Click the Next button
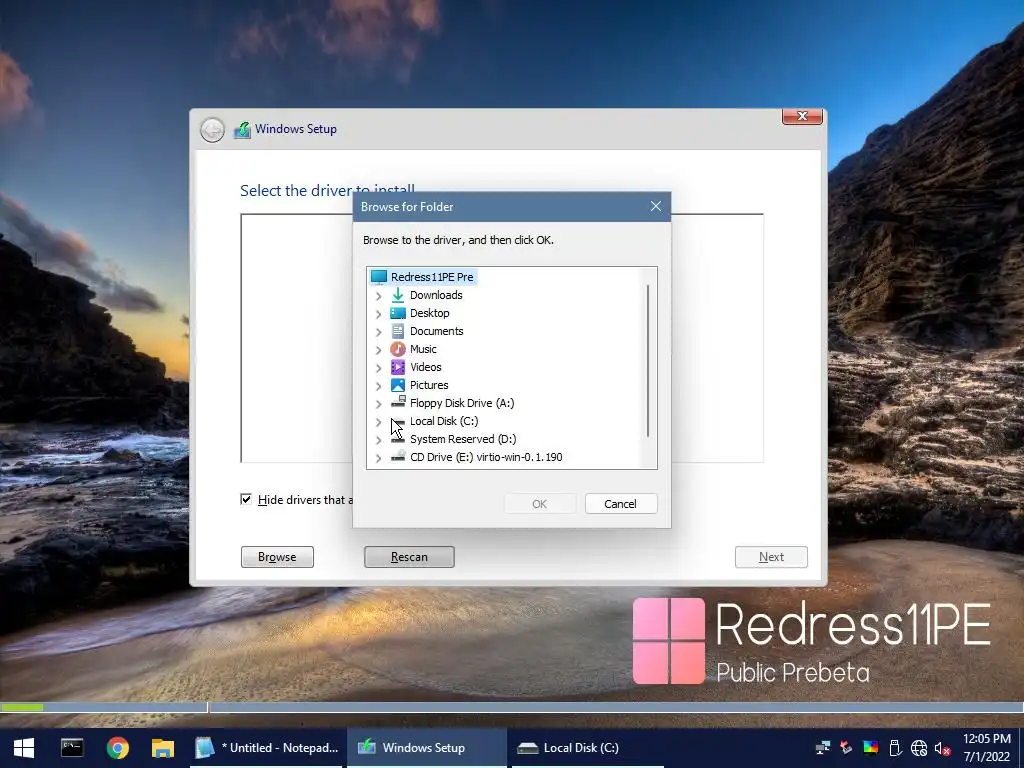Viewport: 1024px width, 768px height. click(x=771, y=557)
